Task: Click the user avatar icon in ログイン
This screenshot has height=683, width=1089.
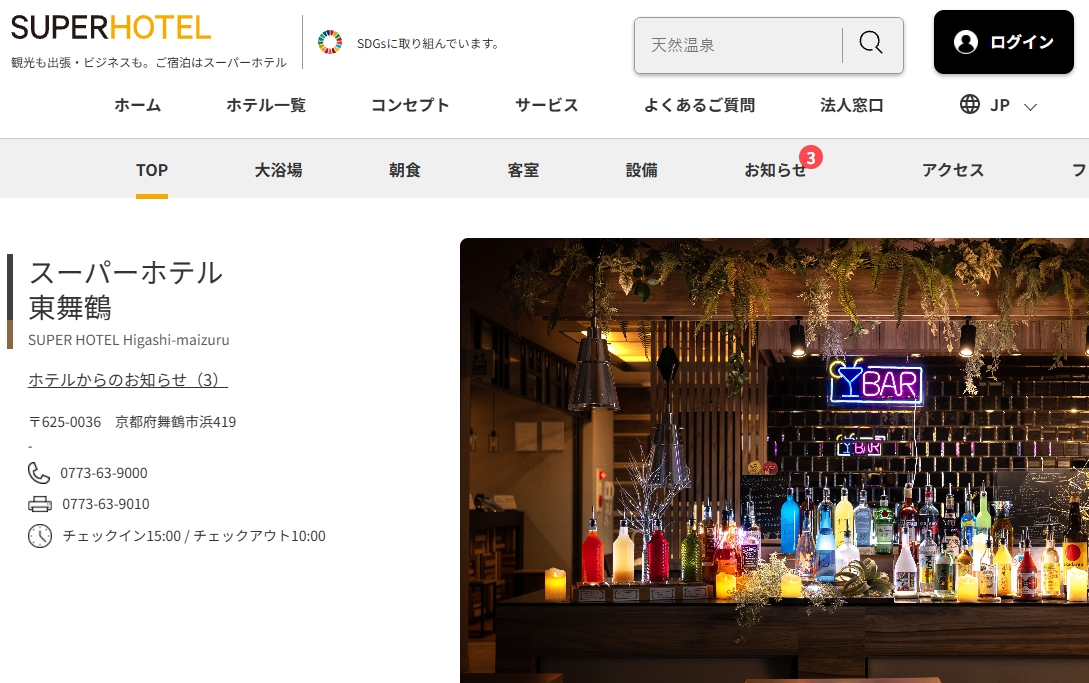Action: click(x=965, y=42)
